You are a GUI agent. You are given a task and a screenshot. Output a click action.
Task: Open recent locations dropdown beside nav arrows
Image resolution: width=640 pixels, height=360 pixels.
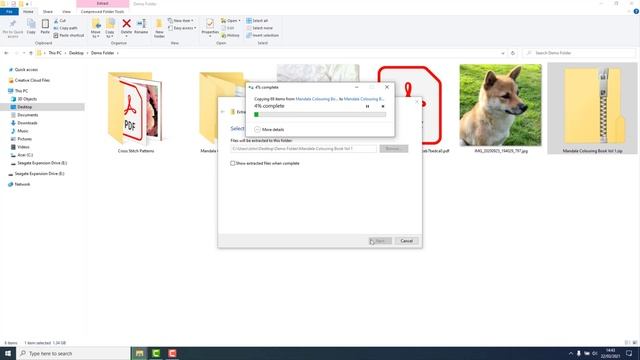click(x=24, y=53)
